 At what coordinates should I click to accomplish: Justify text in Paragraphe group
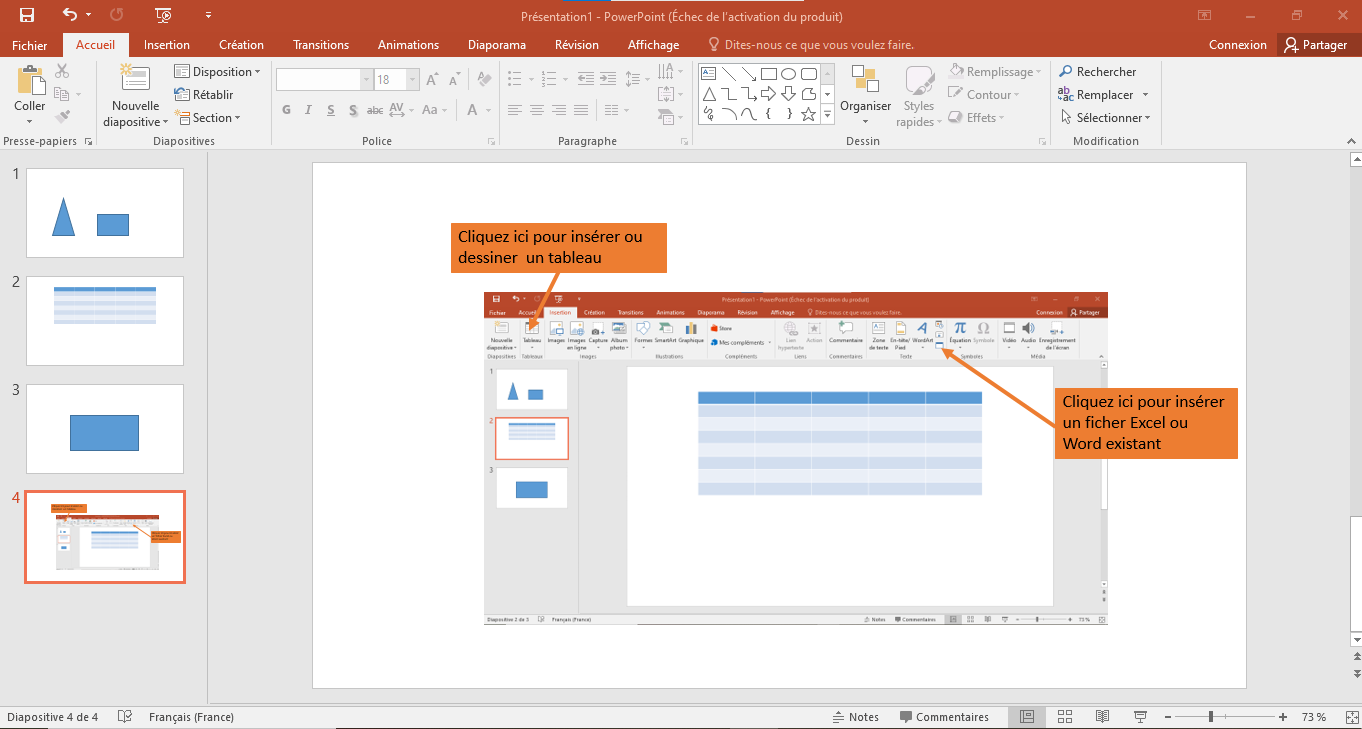coord(581,110)
